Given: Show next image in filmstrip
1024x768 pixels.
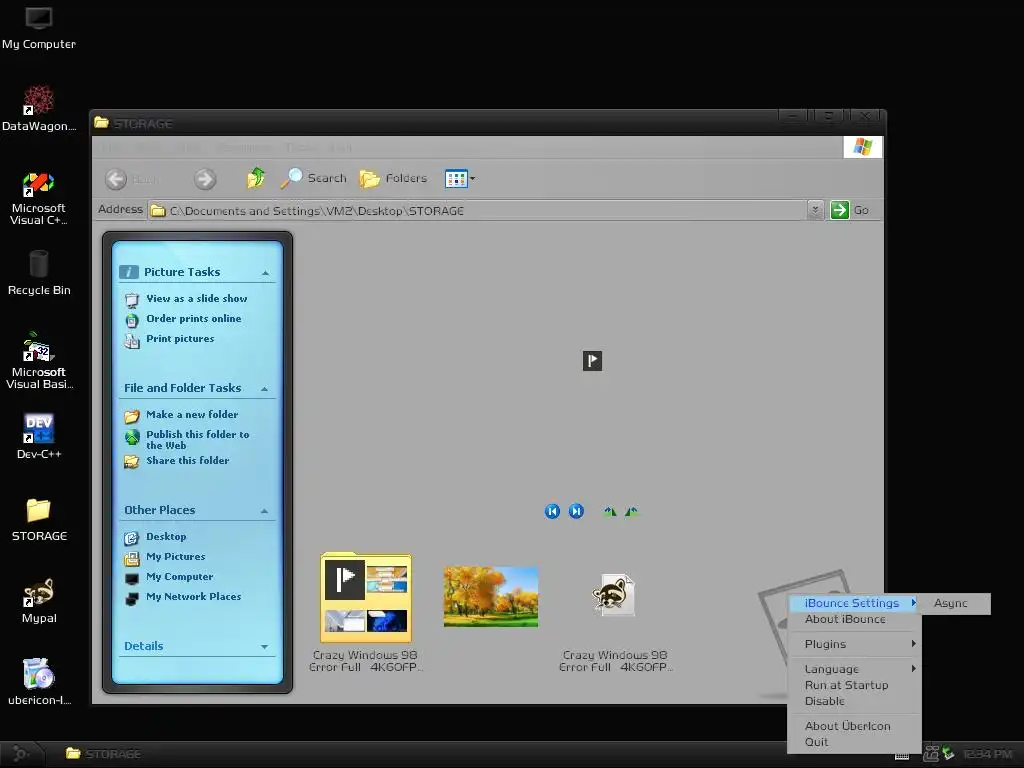Looking at the screenshot, I should pos(576,511).
